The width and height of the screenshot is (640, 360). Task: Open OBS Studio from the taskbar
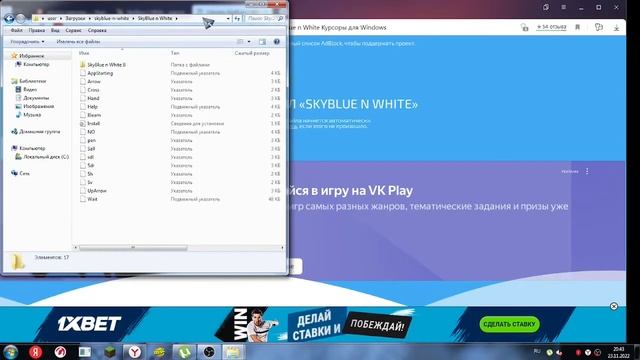click(209, 352)
